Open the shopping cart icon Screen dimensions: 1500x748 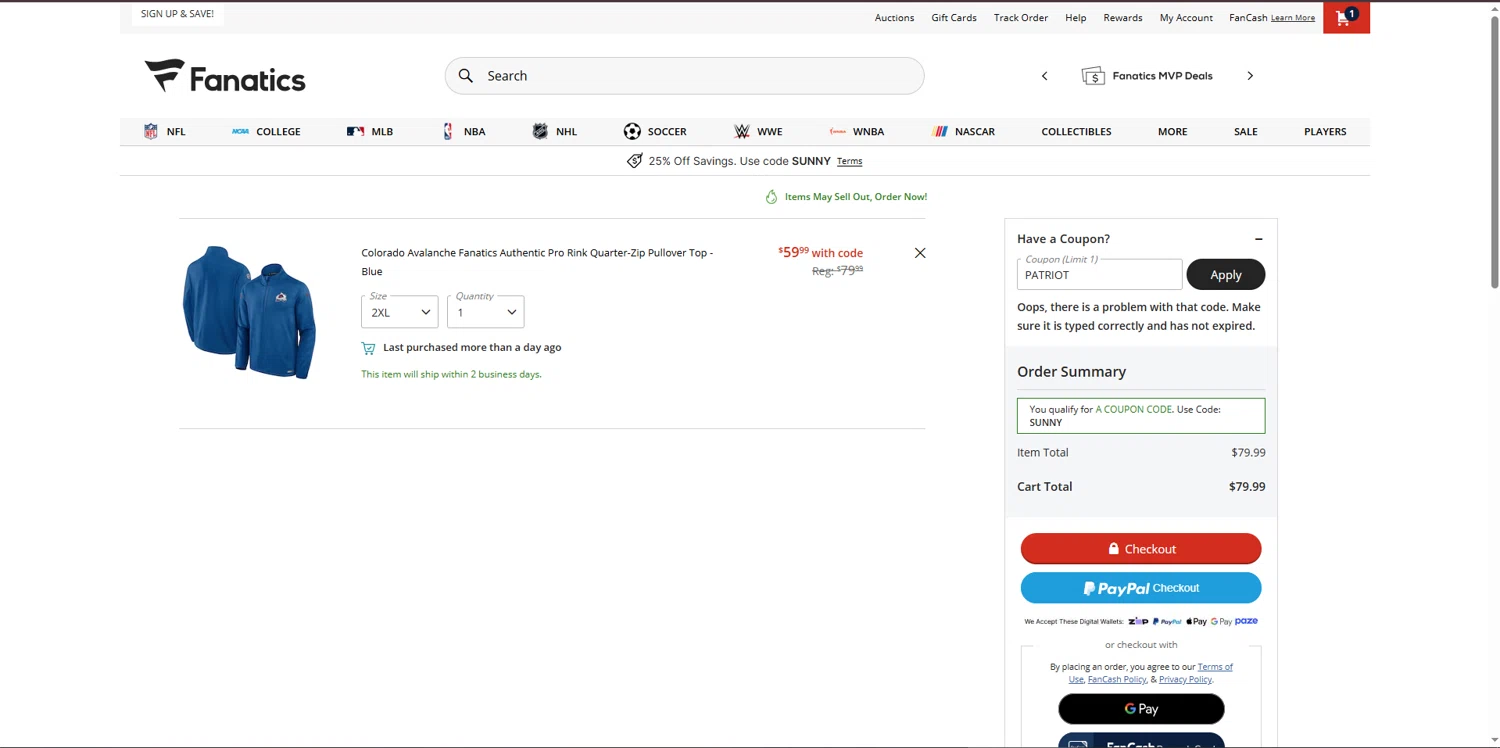click(1346, 17)
